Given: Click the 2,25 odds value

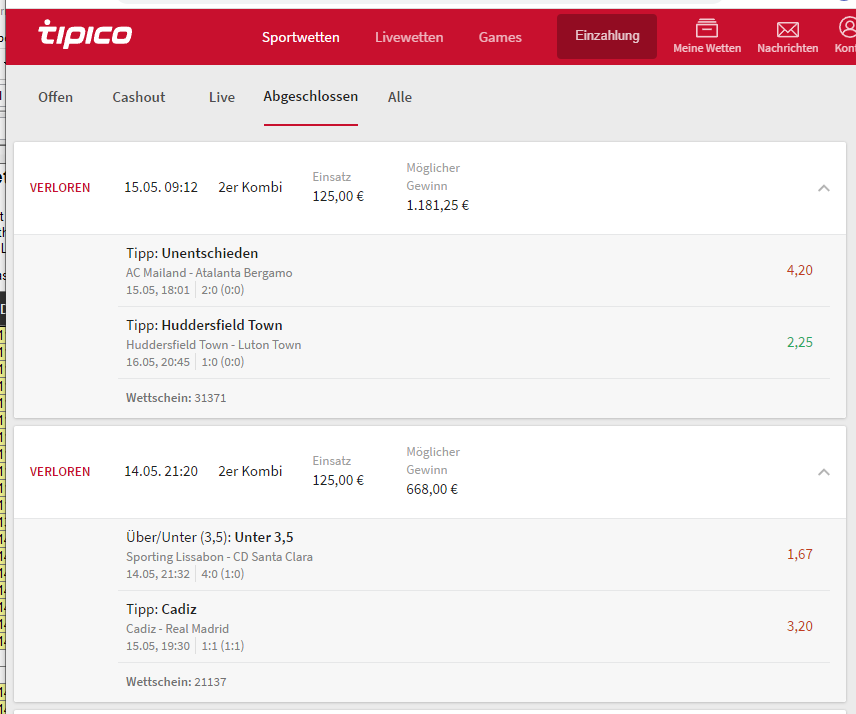Looking at the screenshot, I should (x=799, y=342).
